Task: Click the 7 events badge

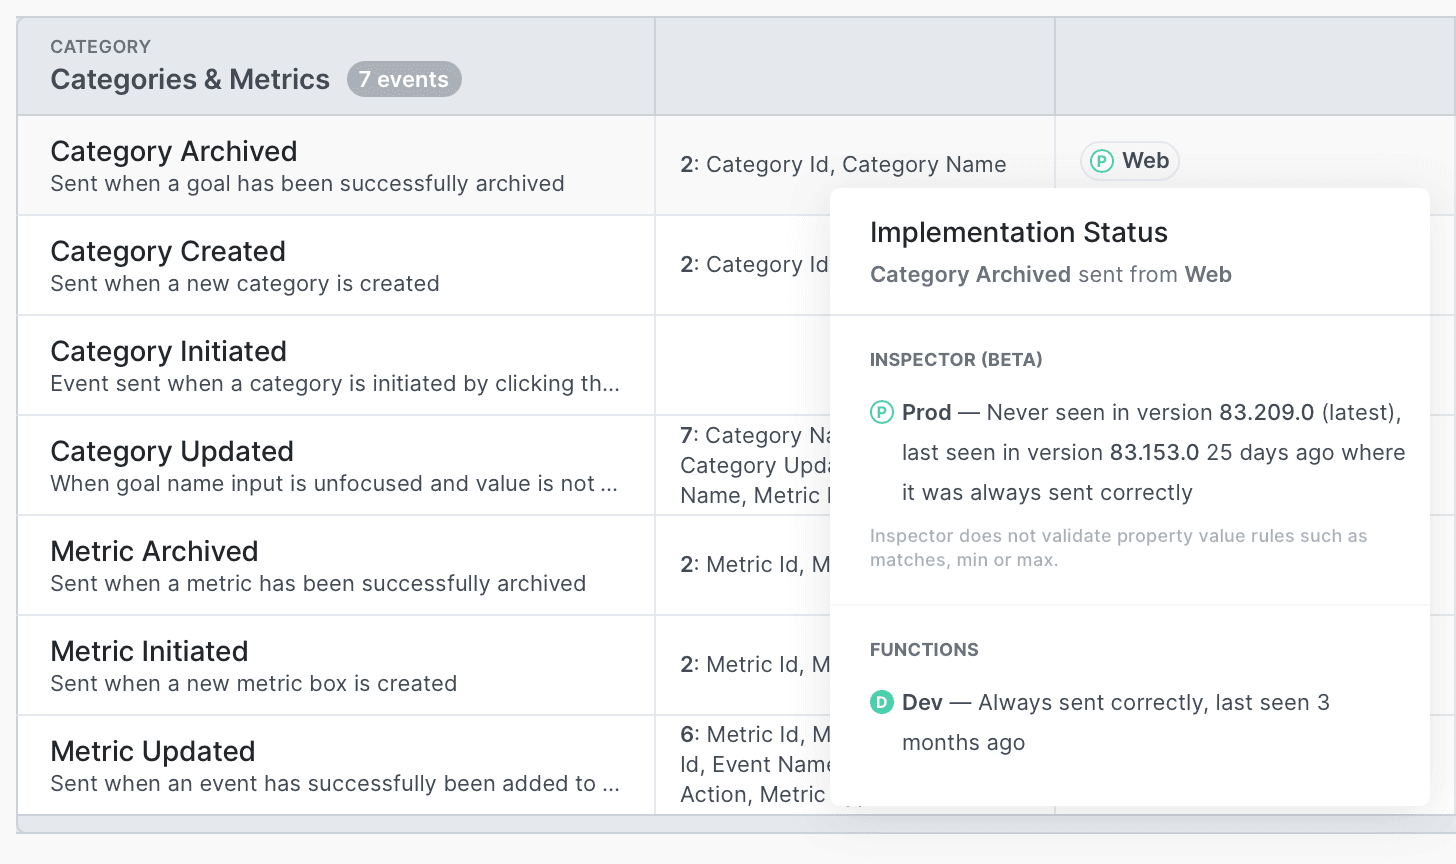Action: coord(404,79)
